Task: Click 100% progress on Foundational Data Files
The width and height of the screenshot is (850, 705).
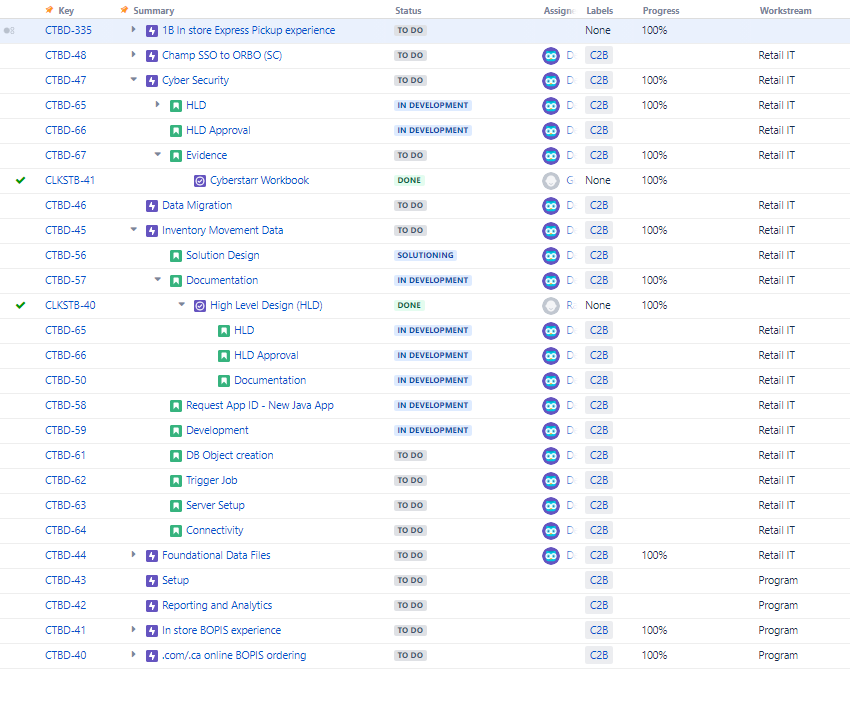Action: point(654,555)
